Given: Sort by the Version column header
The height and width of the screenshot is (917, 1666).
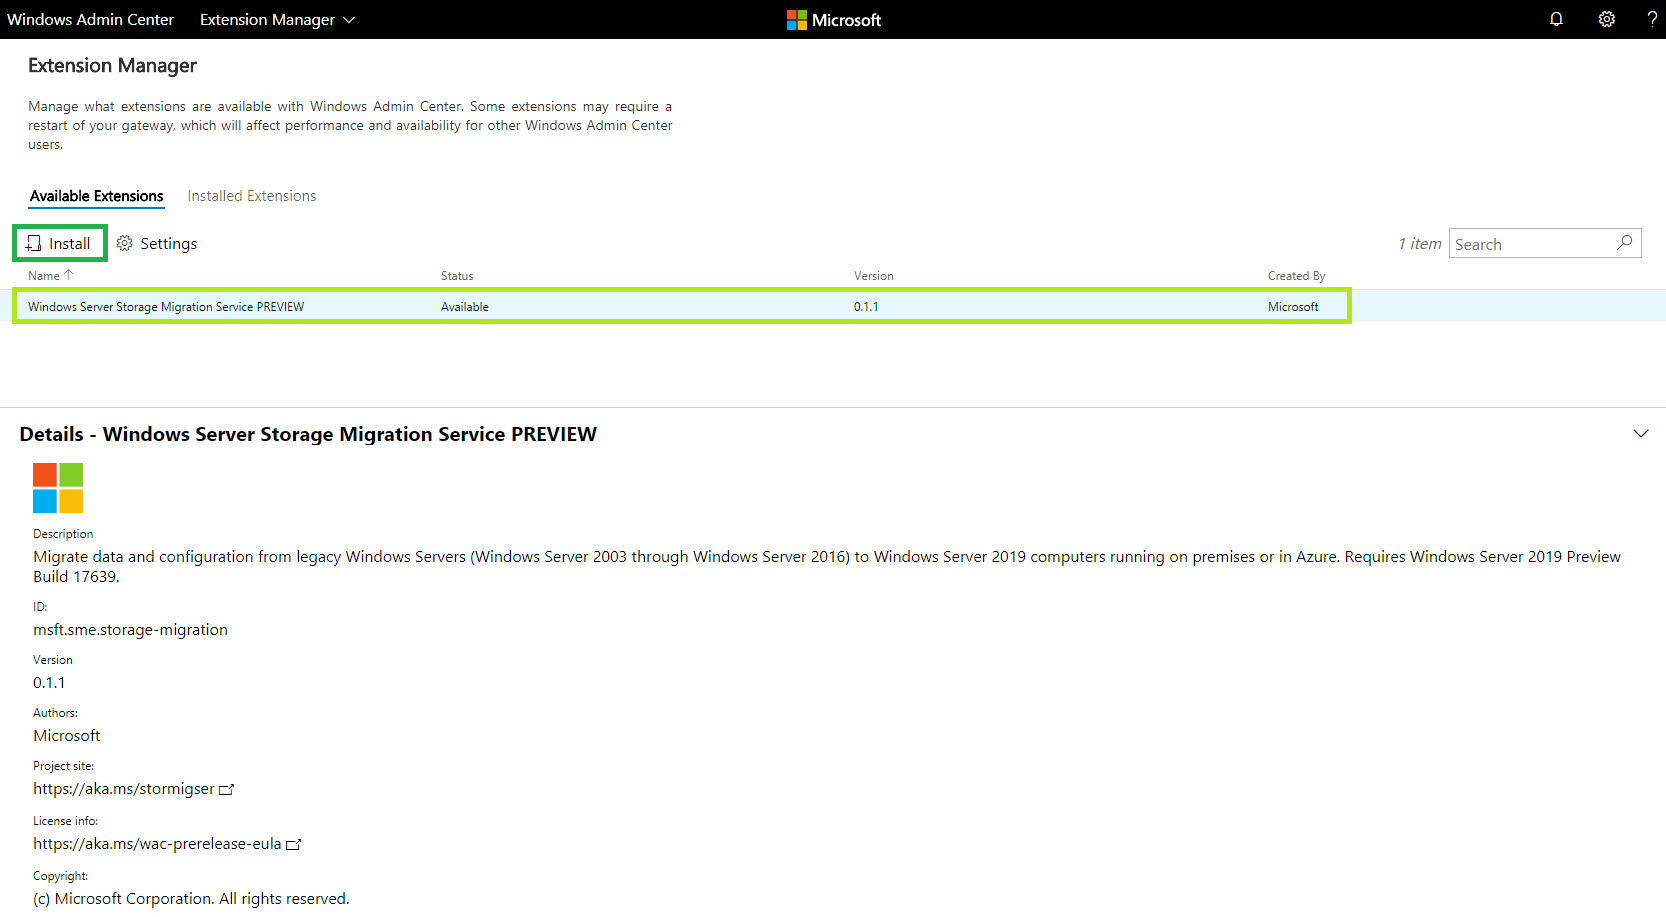Looking at the screenshot, I should coord(874,276).
